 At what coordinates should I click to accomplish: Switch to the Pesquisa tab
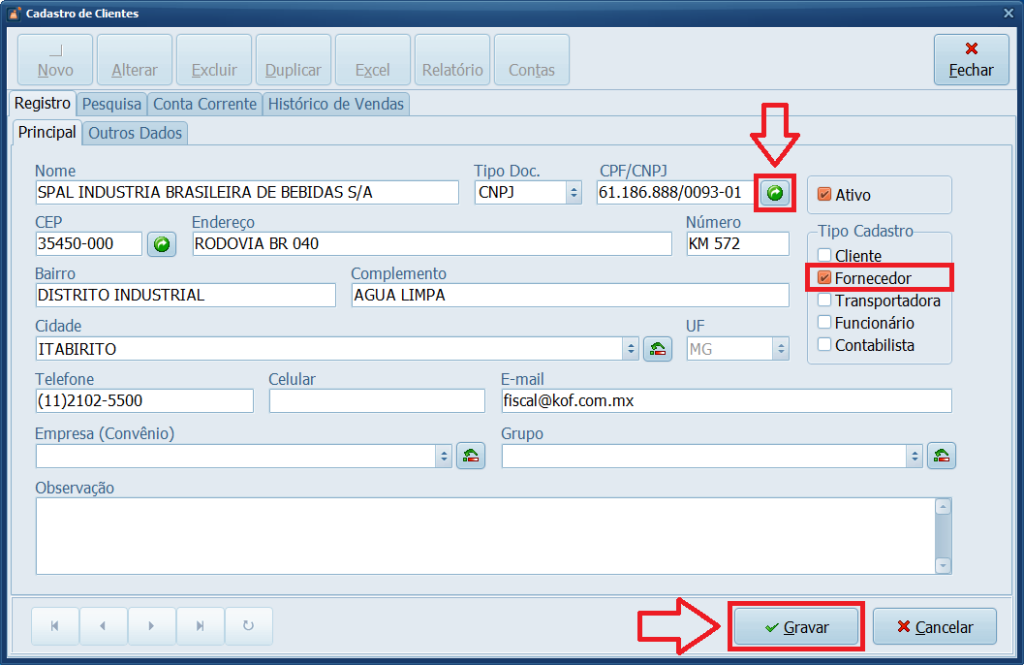click(x=112, y=104)
